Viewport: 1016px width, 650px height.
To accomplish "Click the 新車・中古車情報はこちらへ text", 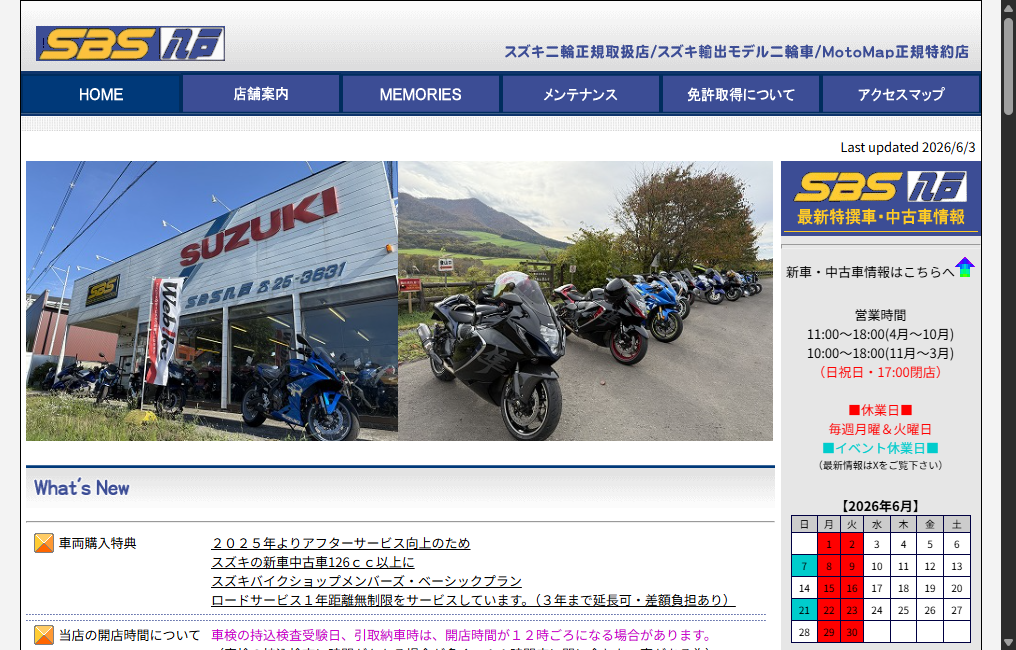I will coord(870,272).
